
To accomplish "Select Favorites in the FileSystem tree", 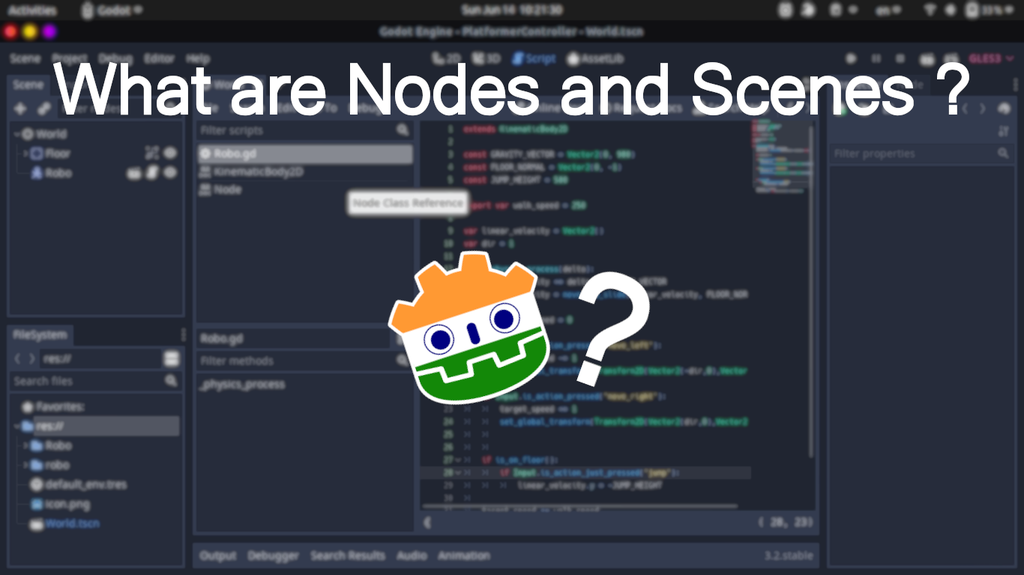I will pos(52,407).
